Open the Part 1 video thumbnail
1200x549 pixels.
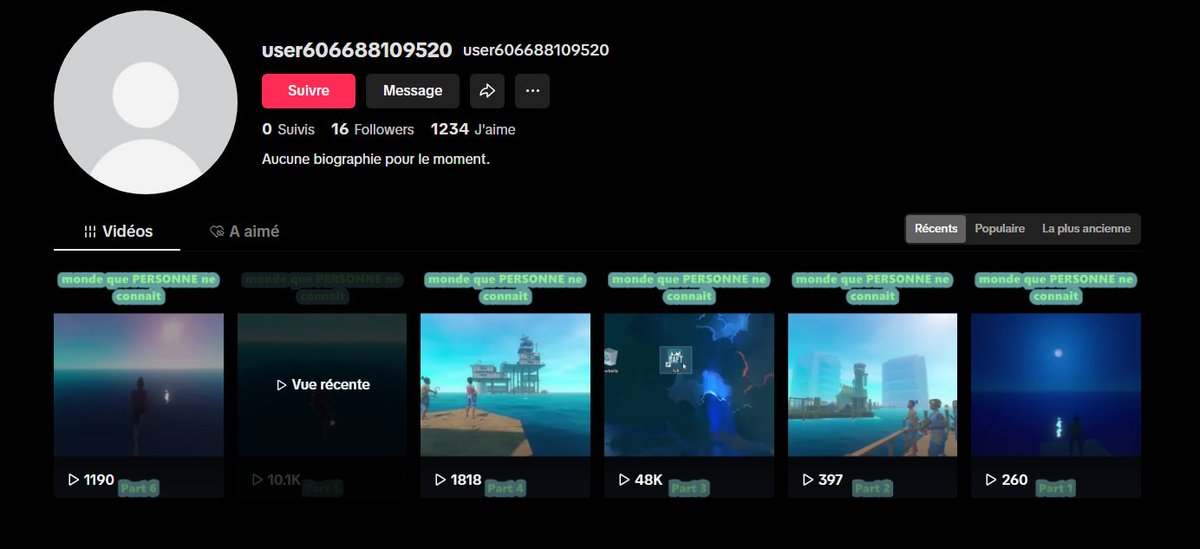point(1056,385)
